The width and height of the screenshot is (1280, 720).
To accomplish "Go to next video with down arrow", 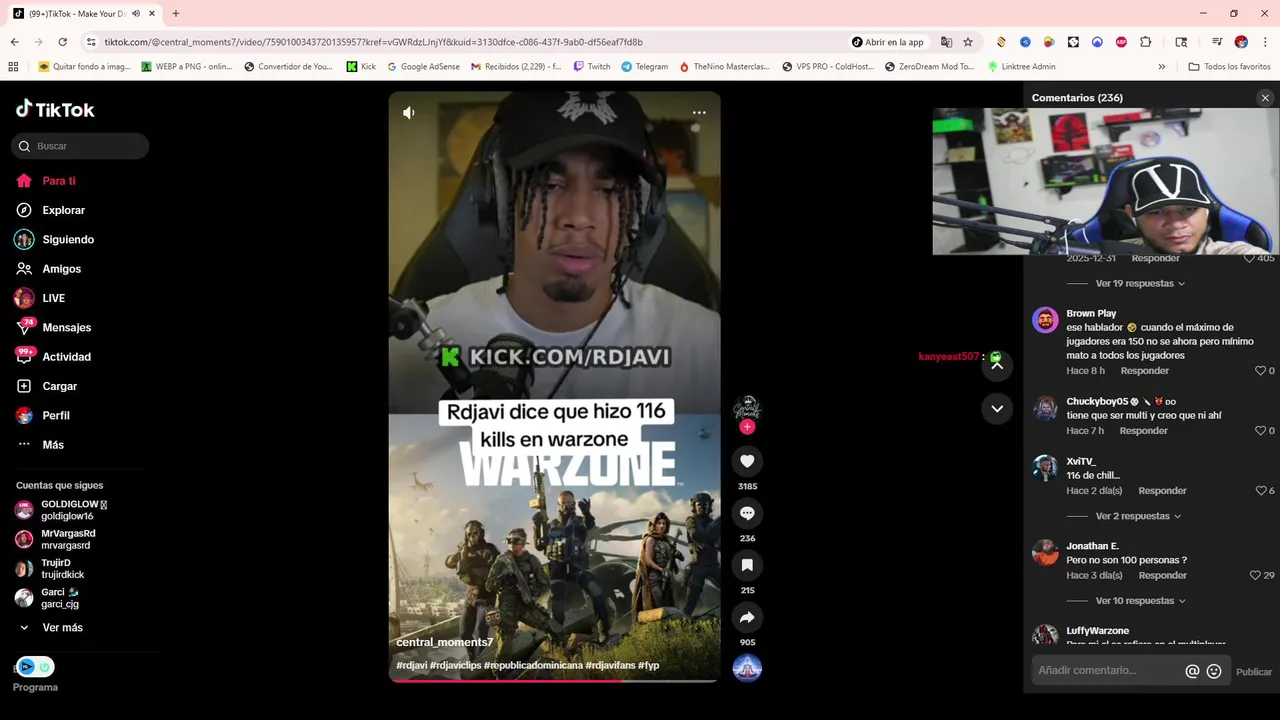I will tap(997, 409).
